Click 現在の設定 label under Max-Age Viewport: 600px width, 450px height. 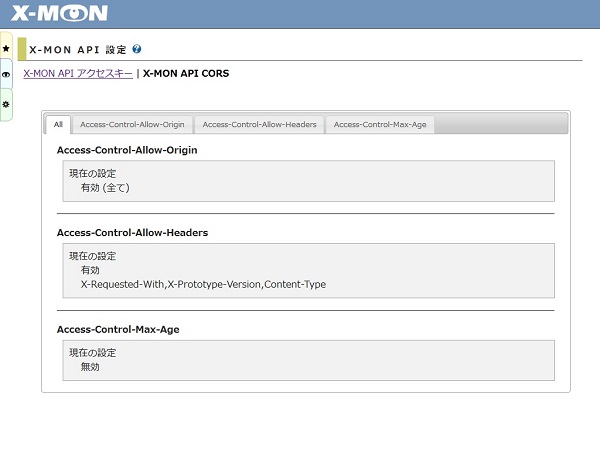pos(93,353)
